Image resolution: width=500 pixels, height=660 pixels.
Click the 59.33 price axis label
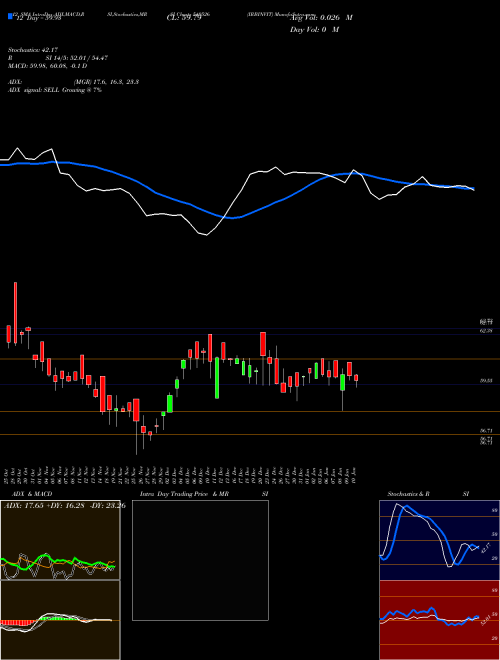click(x=486, y=381)
